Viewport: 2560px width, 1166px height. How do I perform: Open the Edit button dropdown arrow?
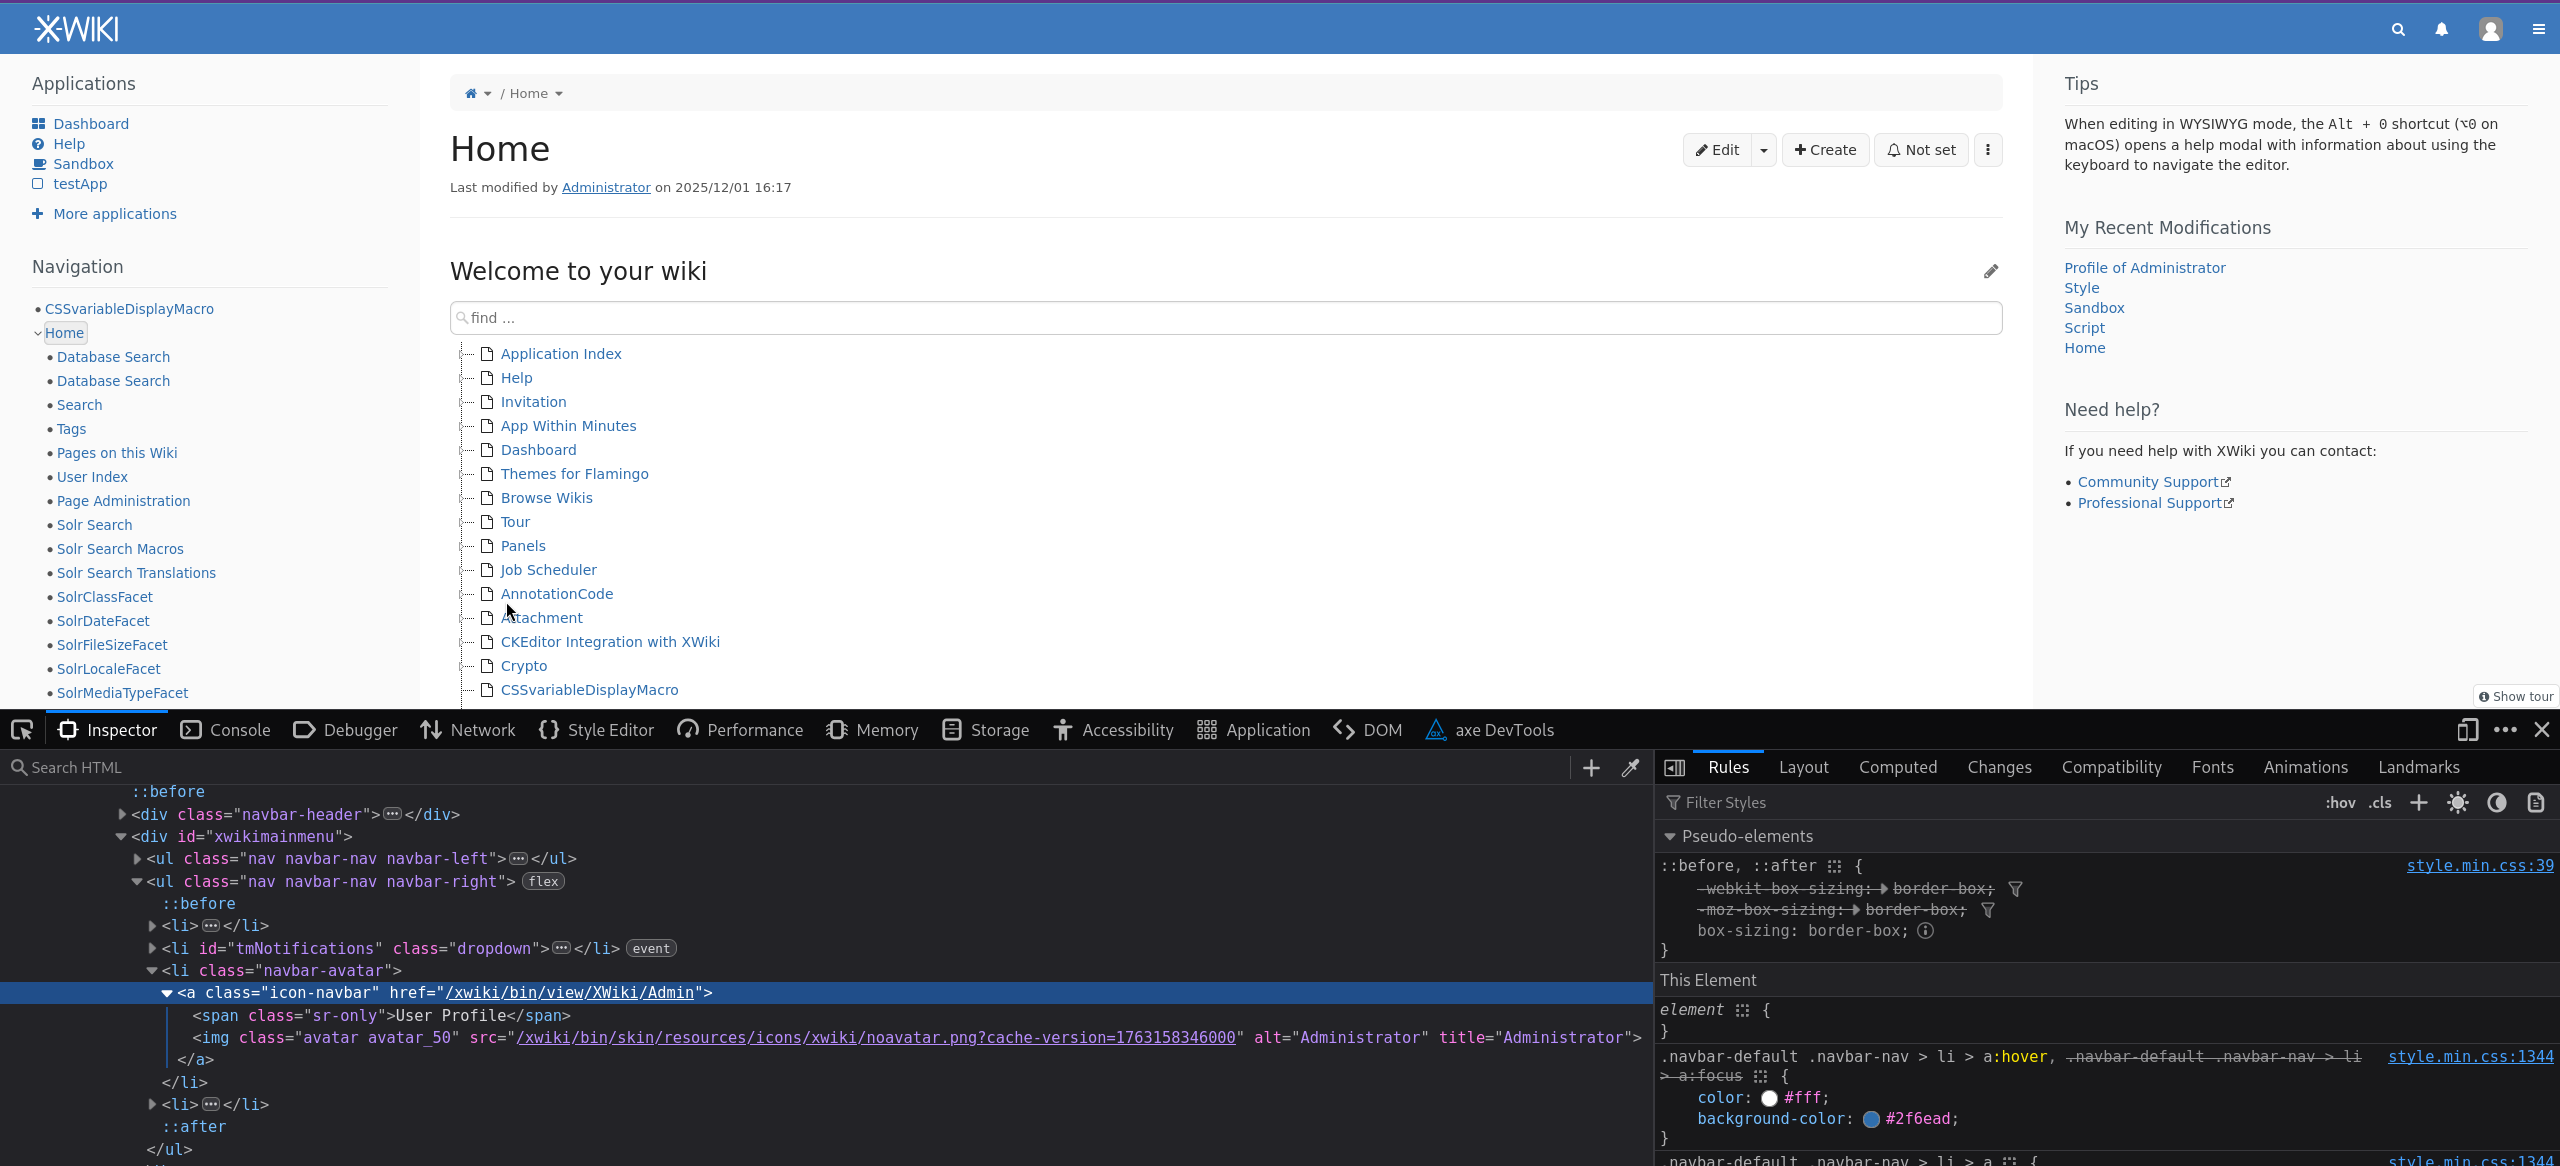pyautogui.click(x=1764, y=150)
